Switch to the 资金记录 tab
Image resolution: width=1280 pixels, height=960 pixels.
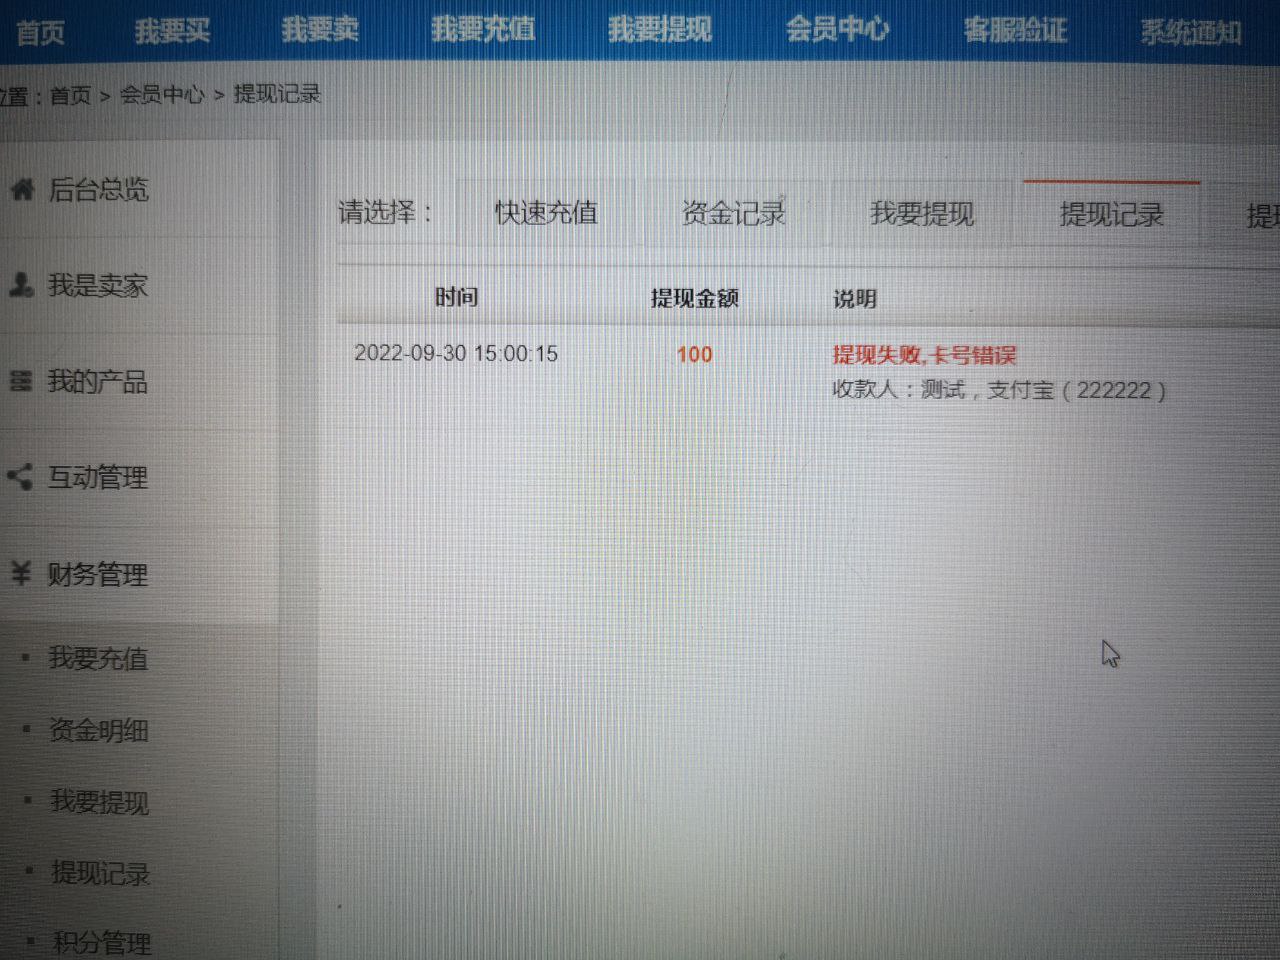tap(733, 213)
